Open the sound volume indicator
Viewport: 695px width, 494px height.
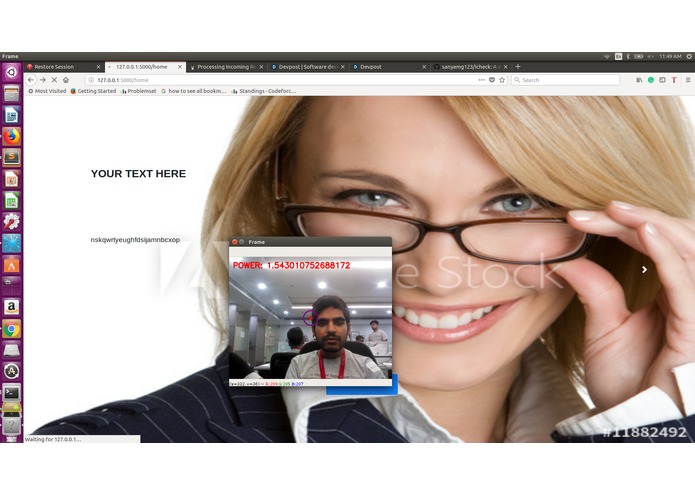click(x=651, y=56)
